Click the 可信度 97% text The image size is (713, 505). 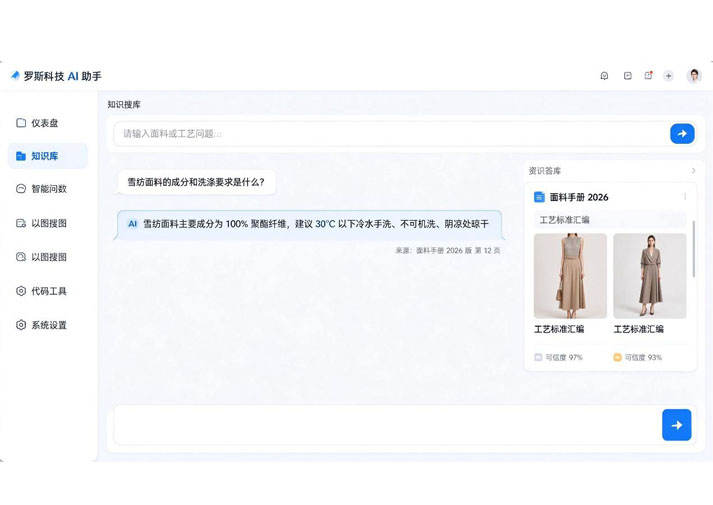pyautogui.click(x=564, y=357)
